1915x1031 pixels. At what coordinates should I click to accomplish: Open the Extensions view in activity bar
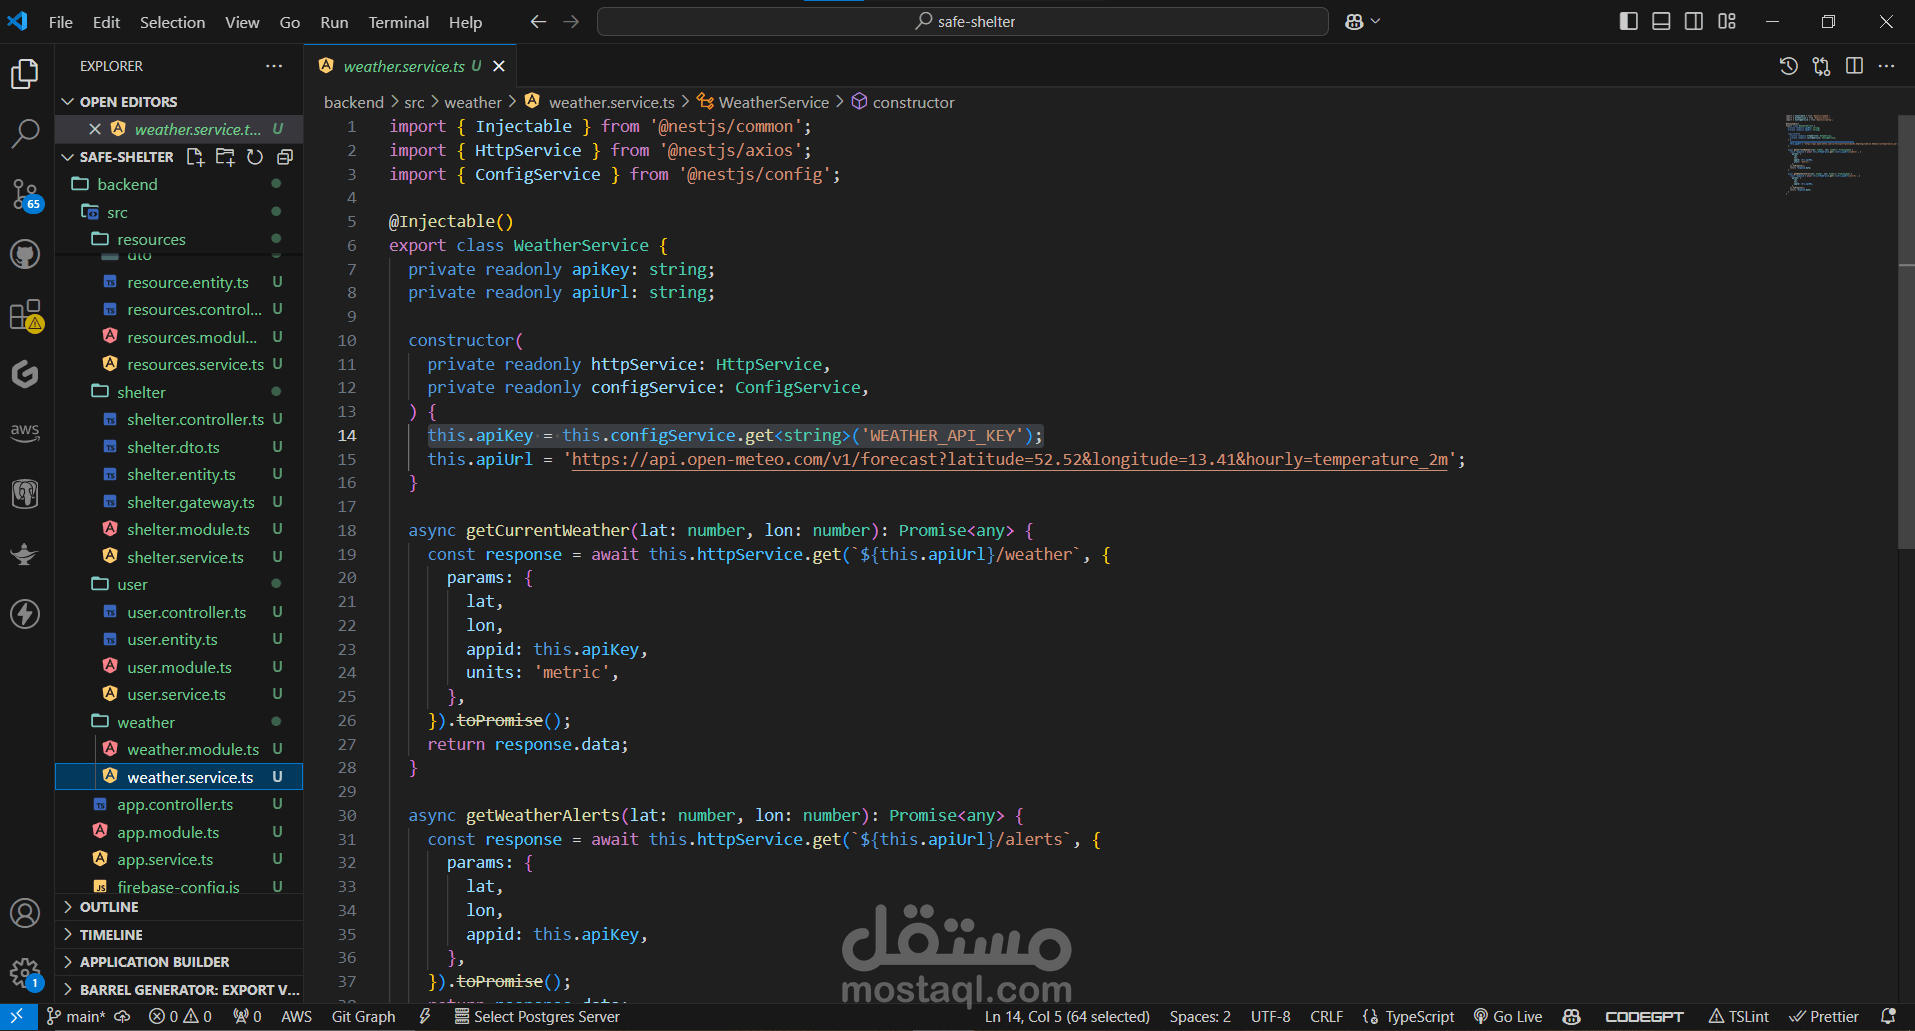(25, 315)
